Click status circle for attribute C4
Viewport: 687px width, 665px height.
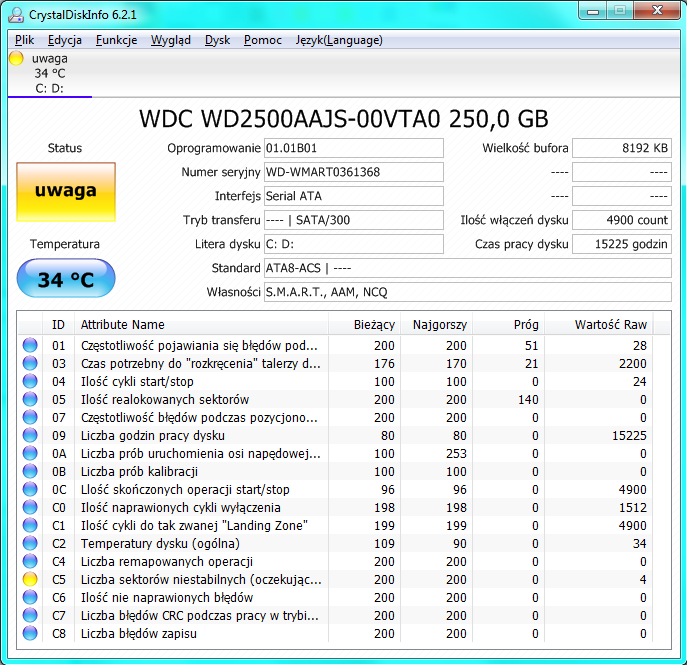click(x=30, y=561)
